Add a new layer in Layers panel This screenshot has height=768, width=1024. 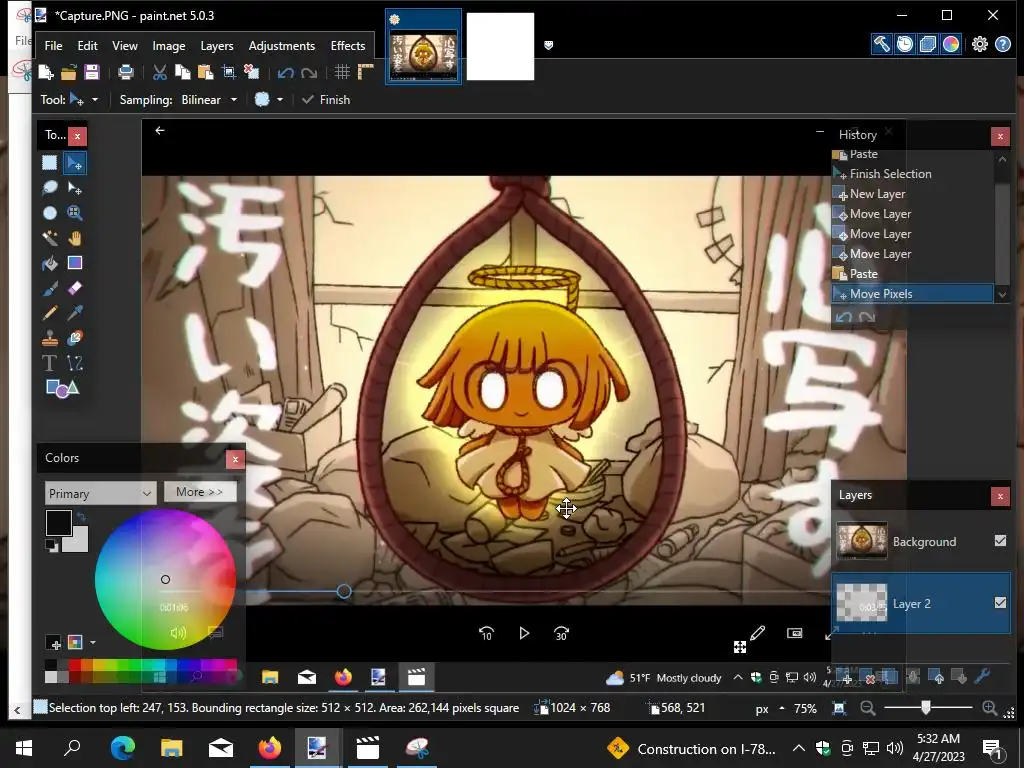[846, 678]
